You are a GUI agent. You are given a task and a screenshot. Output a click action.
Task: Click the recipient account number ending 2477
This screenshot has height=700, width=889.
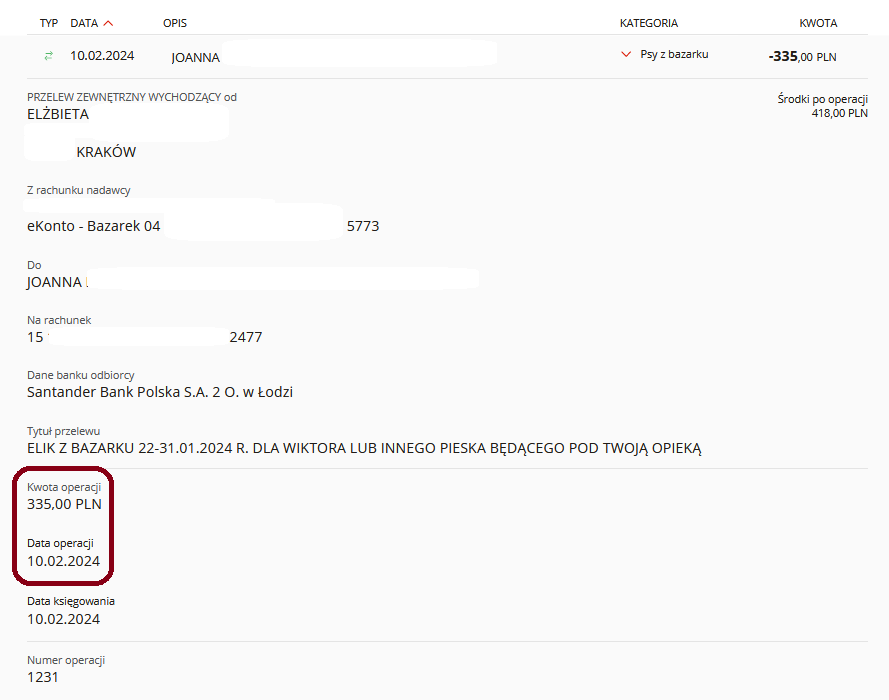pos(245,337)
